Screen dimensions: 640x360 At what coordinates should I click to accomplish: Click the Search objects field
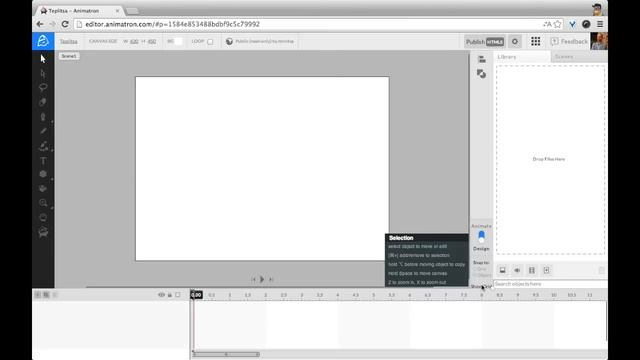[550, 284]
